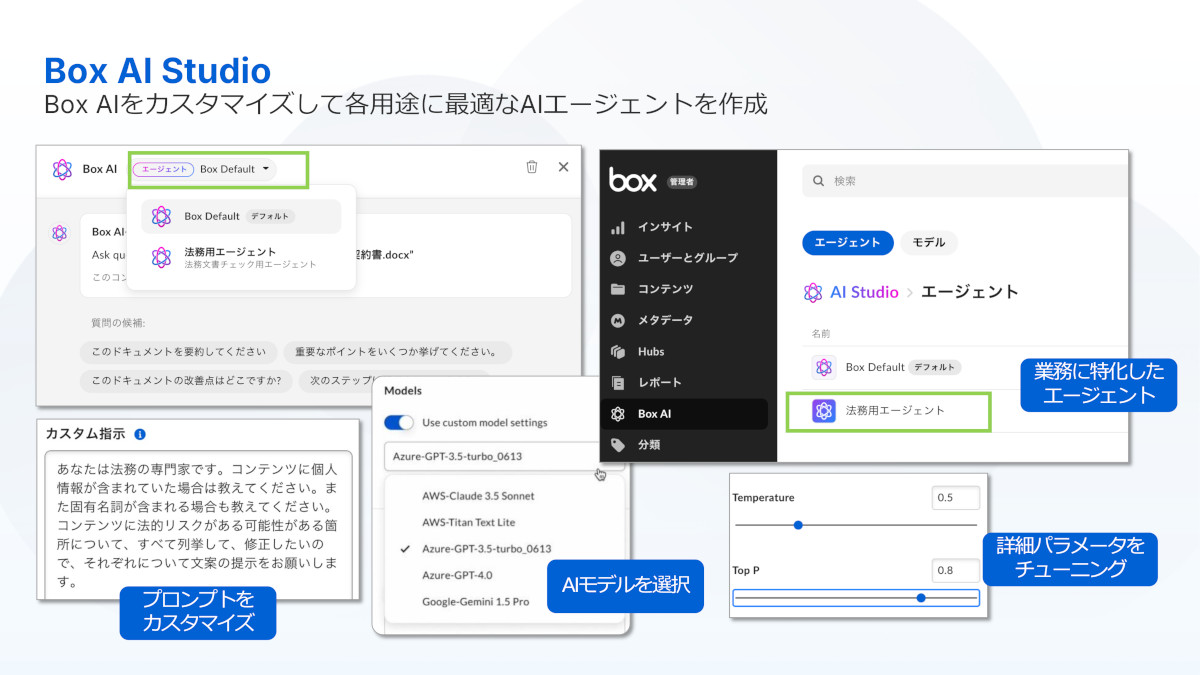Click the 法務用エージェント purple agent icon in table

pos(824,411)
